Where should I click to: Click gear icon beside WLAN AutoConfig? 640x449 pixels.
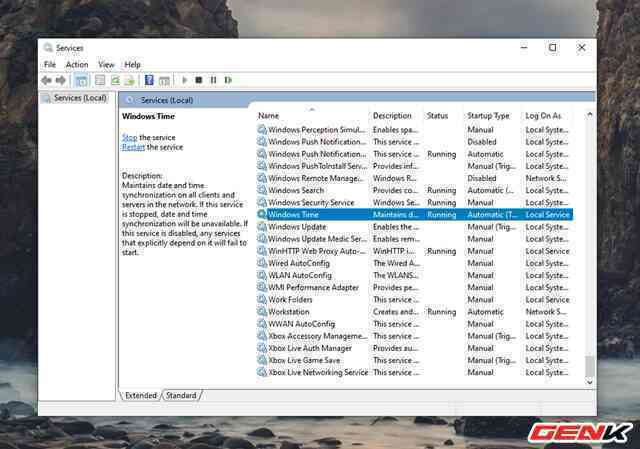262,275
